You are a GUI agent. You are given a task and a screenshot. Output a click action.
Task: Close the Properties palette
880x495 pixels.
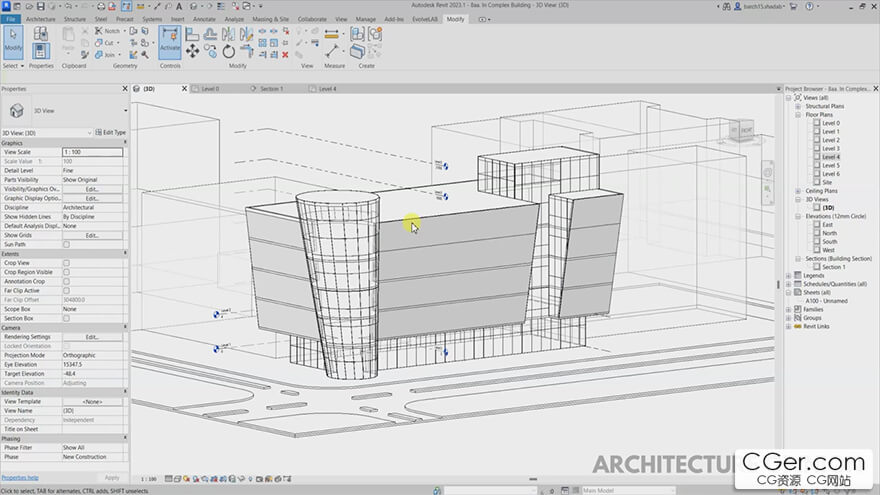(x=125, y=89)
